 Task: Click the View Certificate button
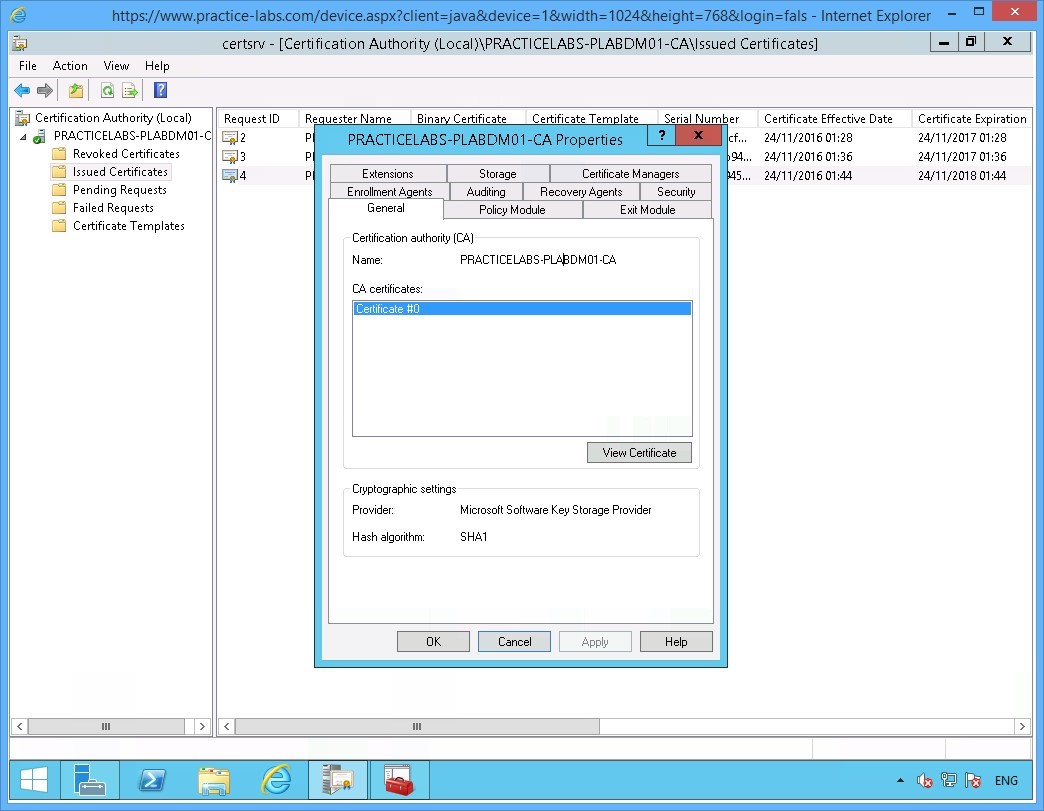pos(639,452)
